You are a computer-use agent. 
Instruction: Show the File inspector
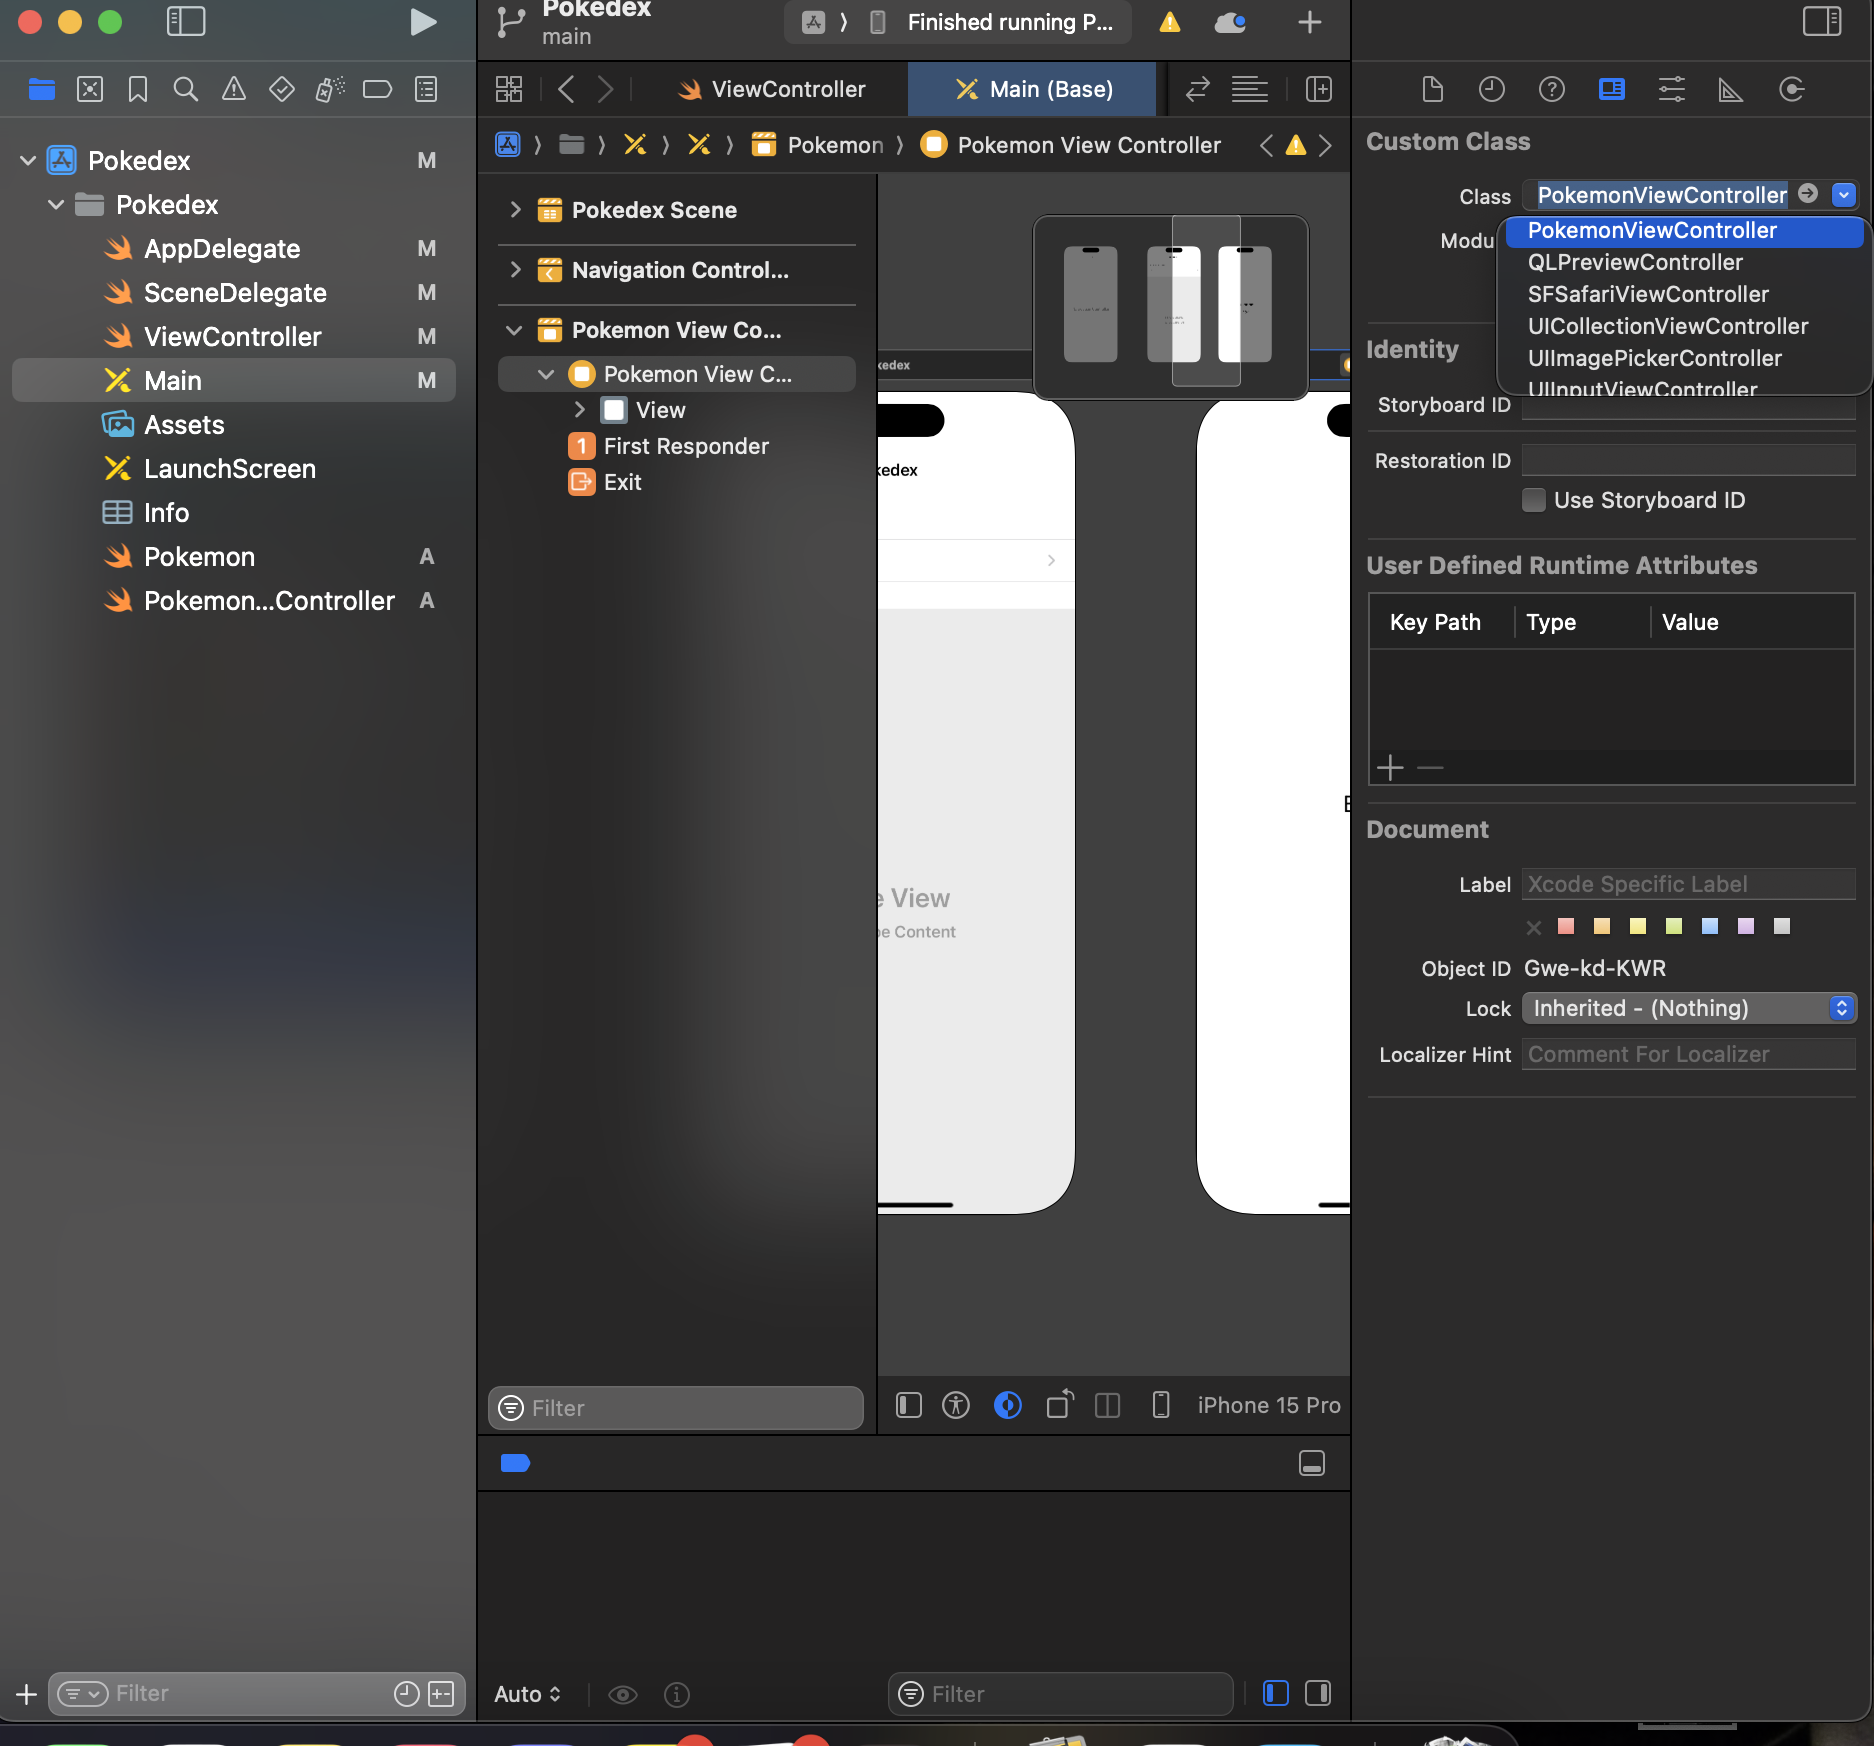[x=1432, y=89]
